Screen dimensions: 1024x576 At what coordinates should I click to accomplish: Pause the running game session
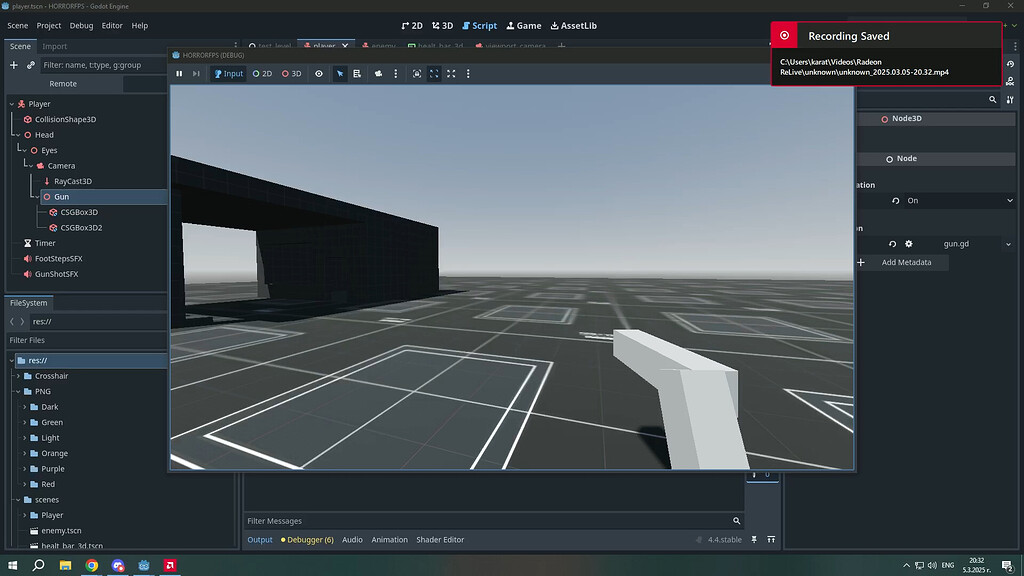coord(179,73)
